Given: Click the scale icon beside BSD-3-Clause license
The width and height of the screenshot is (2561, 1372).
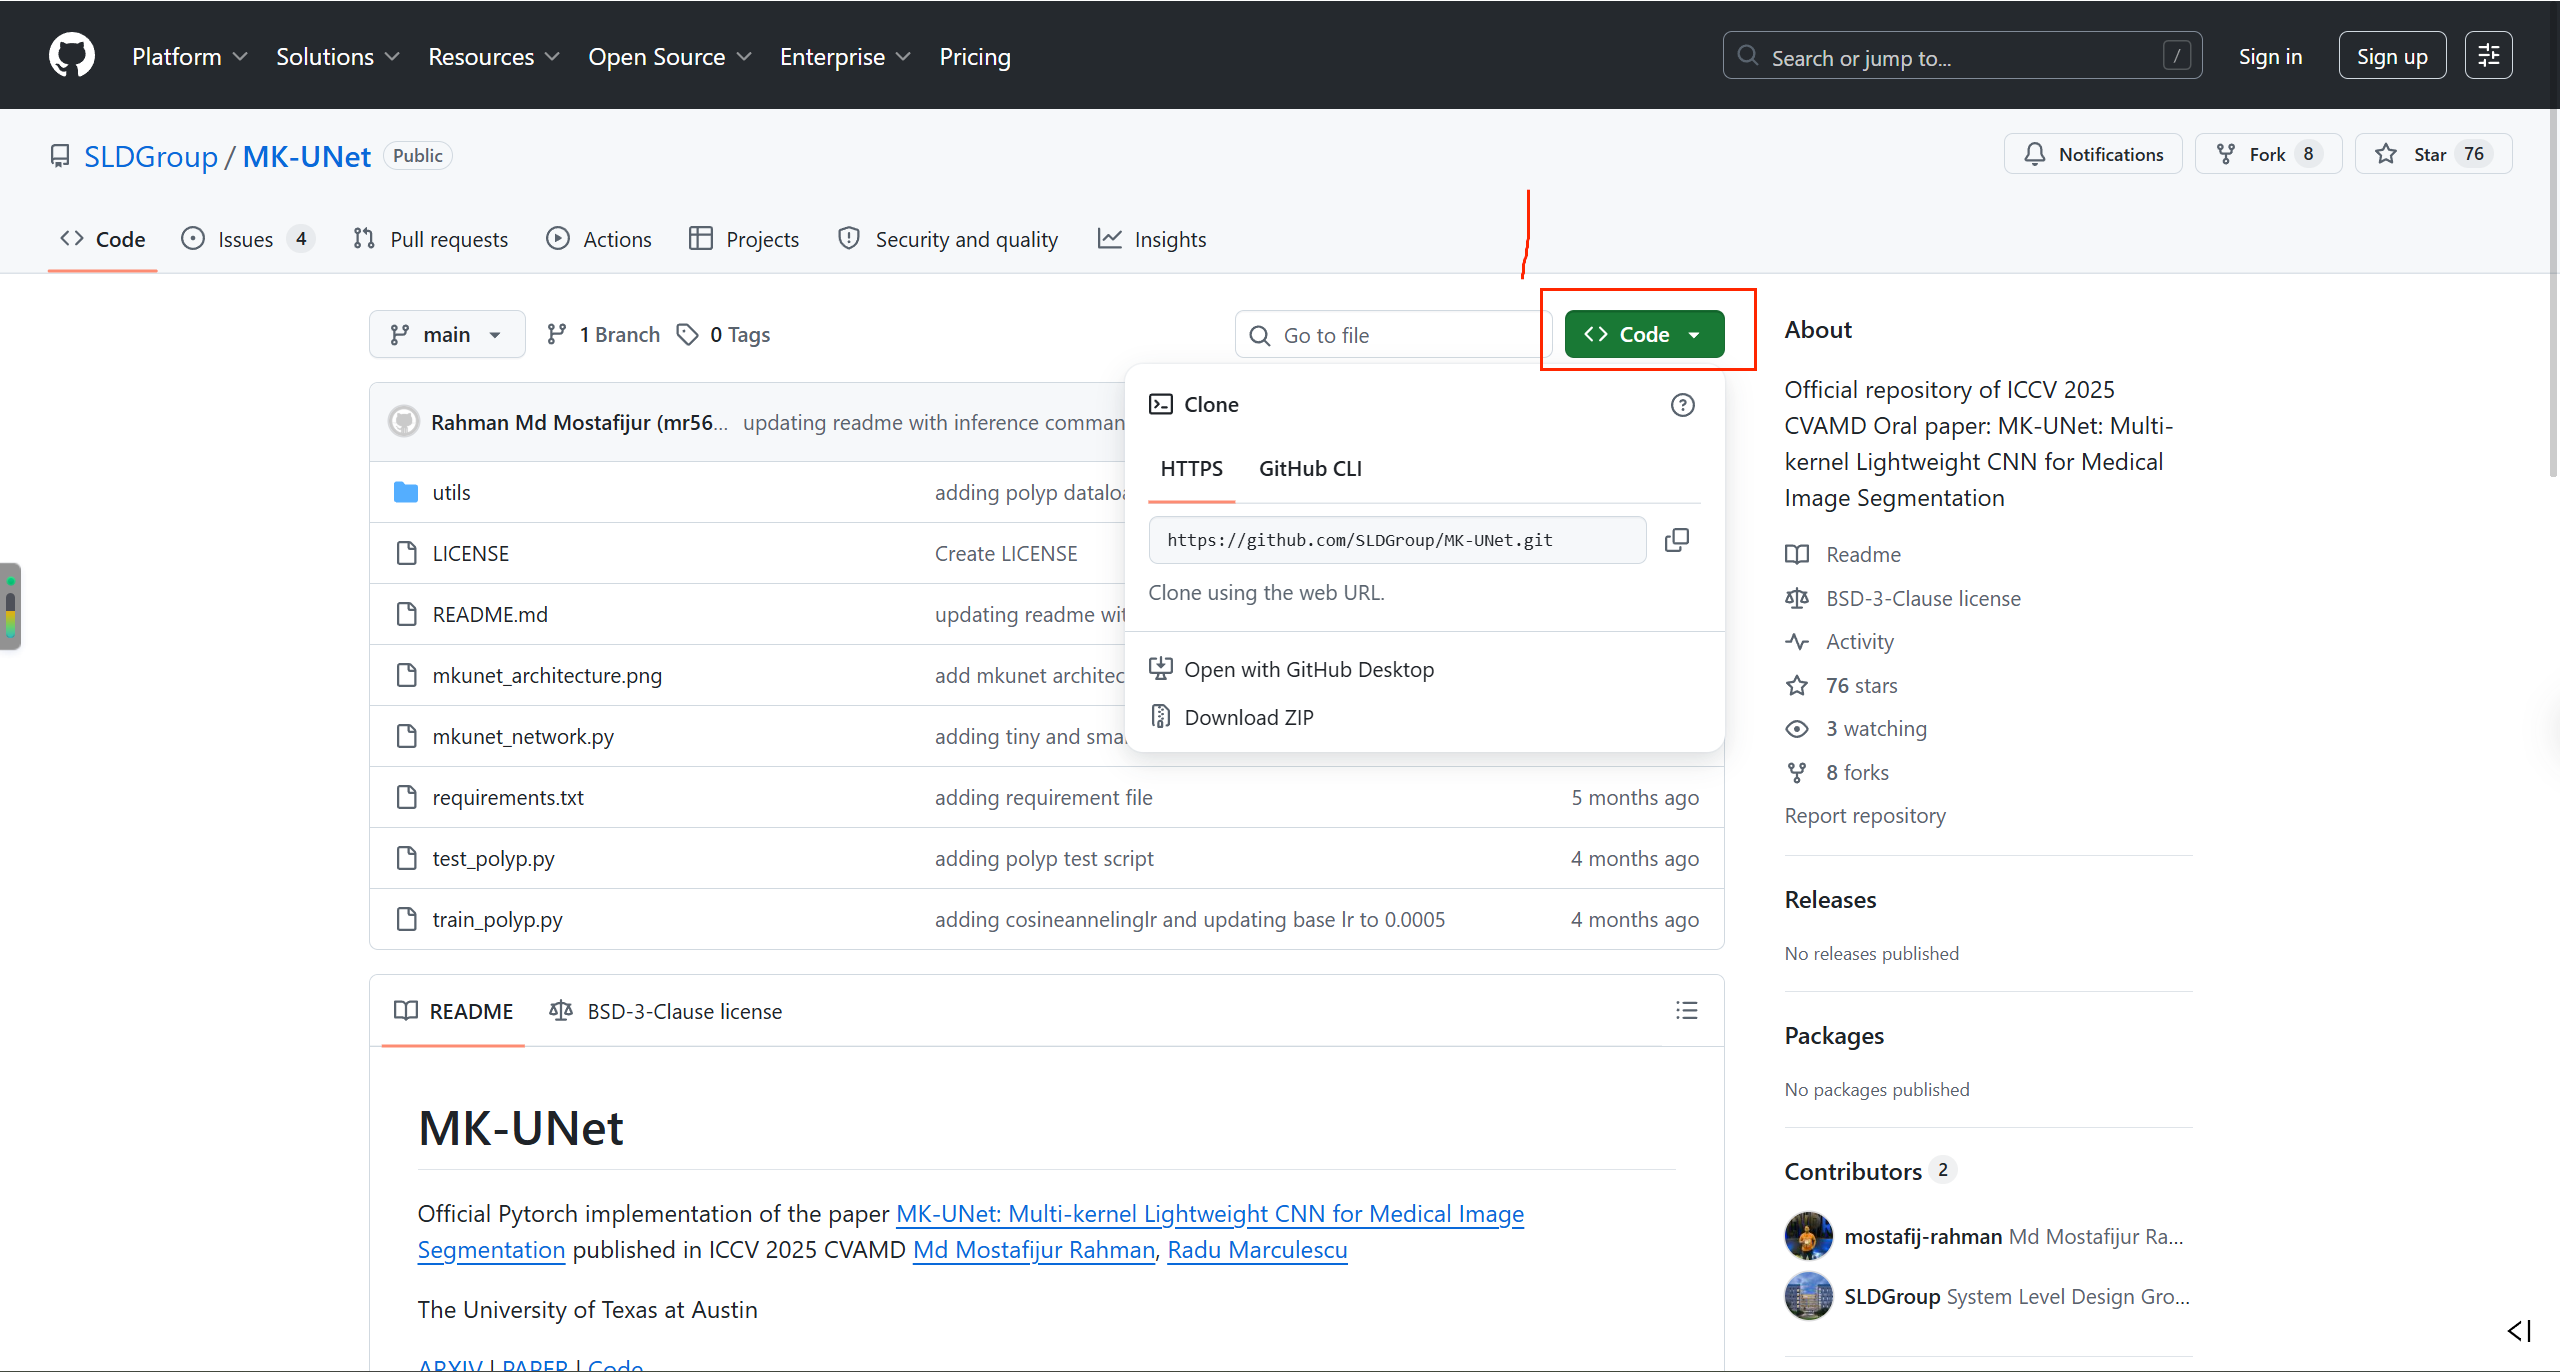Looking at the screenshot, I should pos(1797,598).
